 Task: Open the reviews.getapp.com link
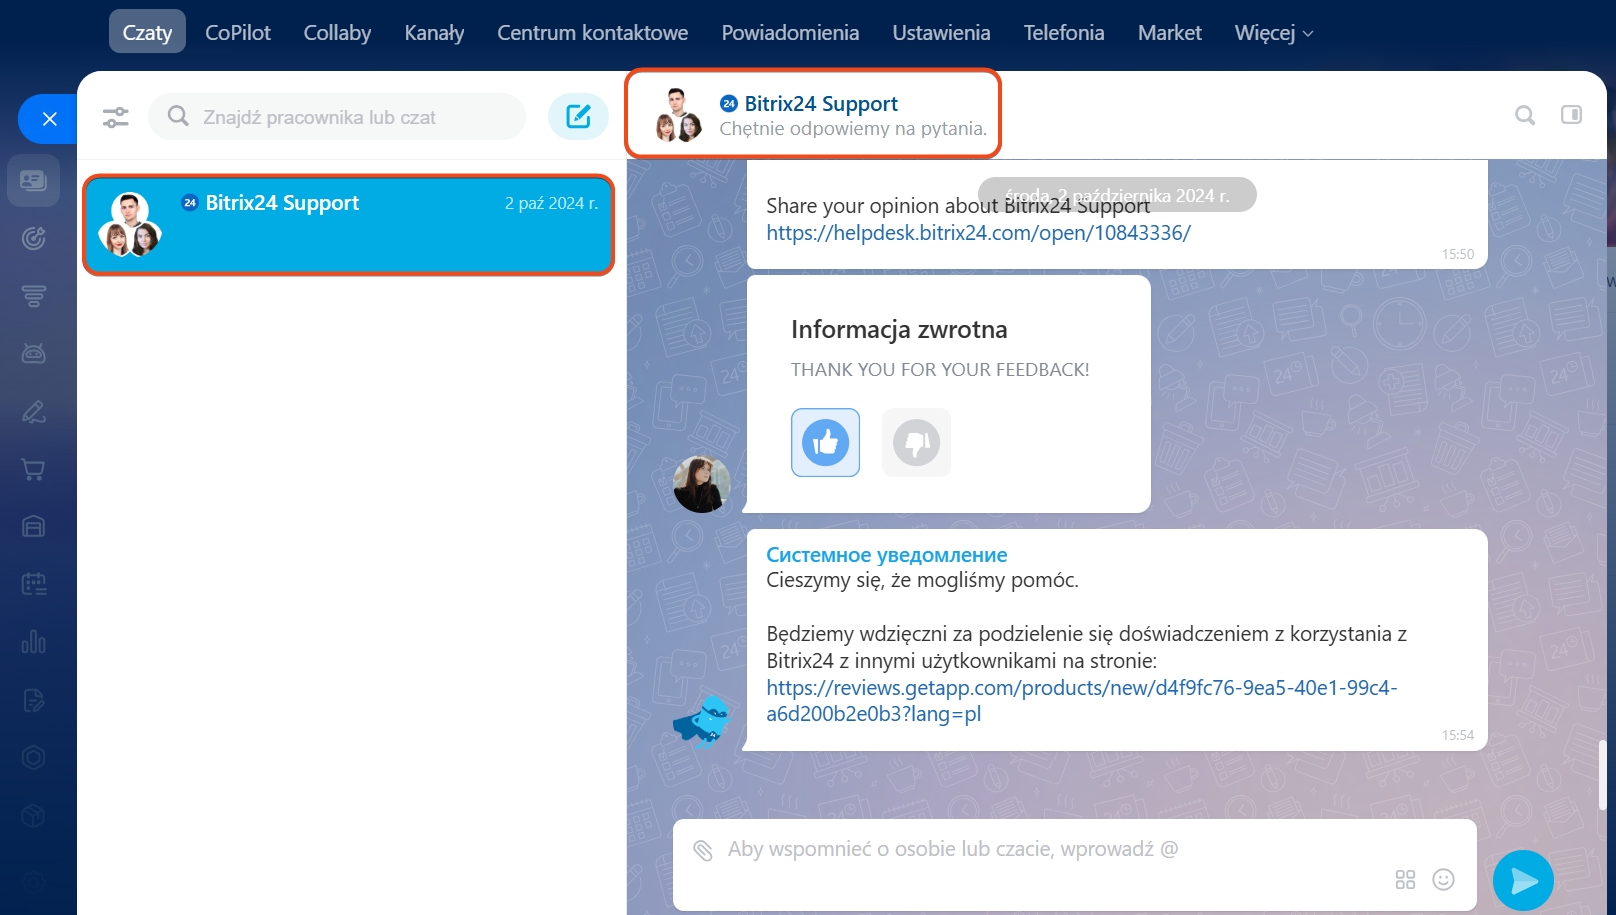[1081, 701]
